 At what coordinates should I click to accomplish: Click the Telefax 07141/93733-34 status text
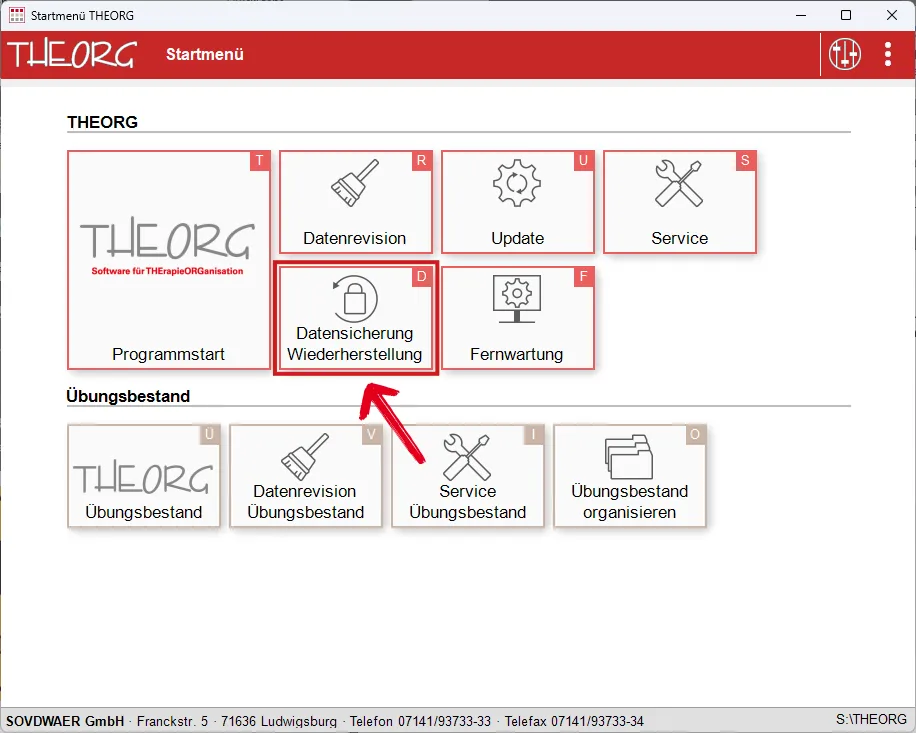pos(574,721)
